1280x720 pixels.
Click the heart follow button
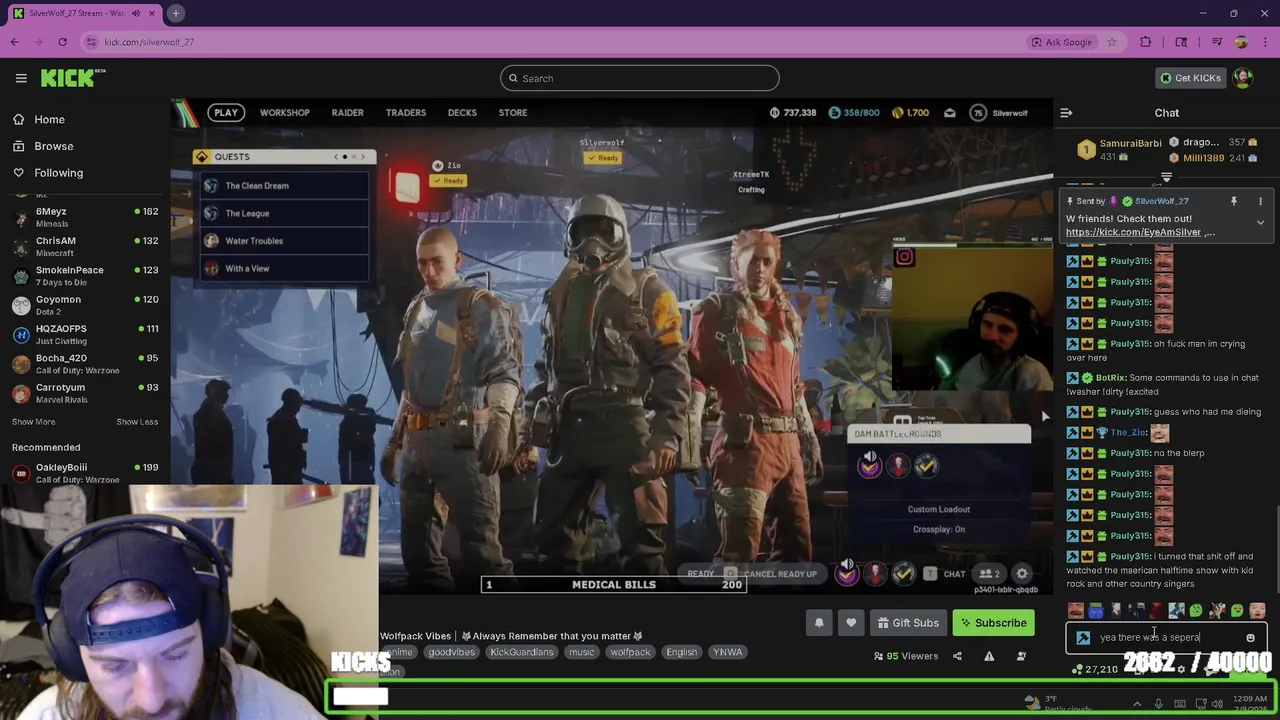coord(851,623)
